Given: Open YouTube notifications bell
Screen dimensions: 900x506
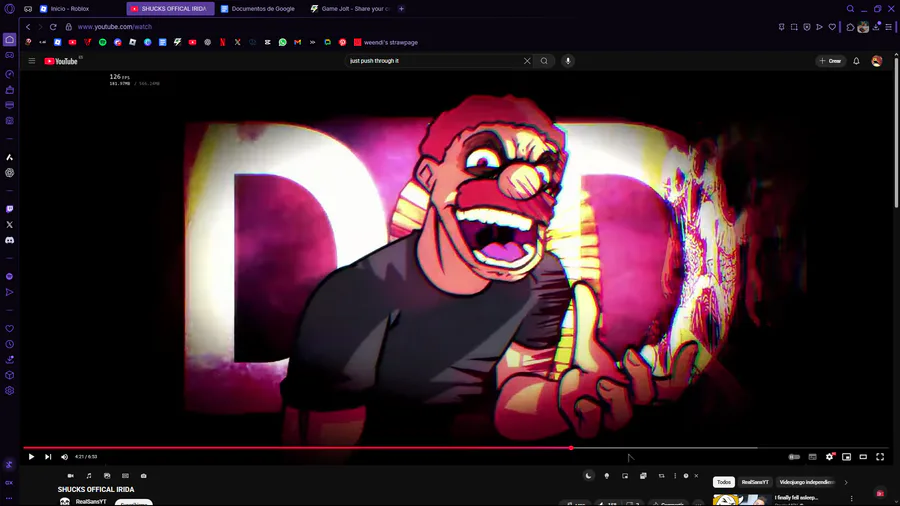Looking at the screenshot, I should [x=856, y=61].
